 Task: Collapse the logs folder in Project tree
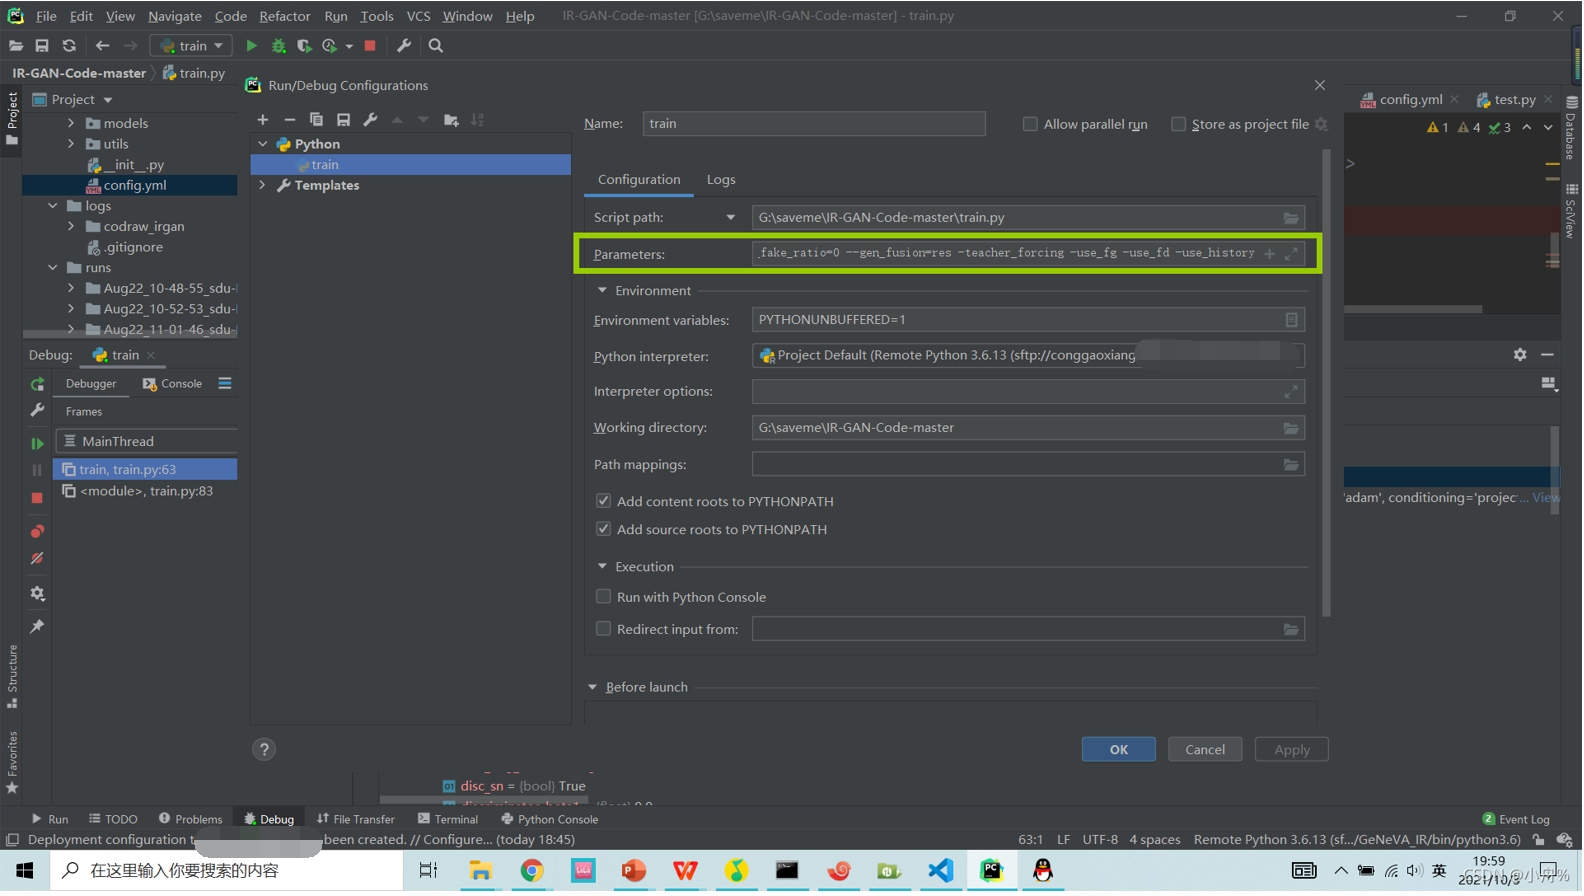coord(53,206)
